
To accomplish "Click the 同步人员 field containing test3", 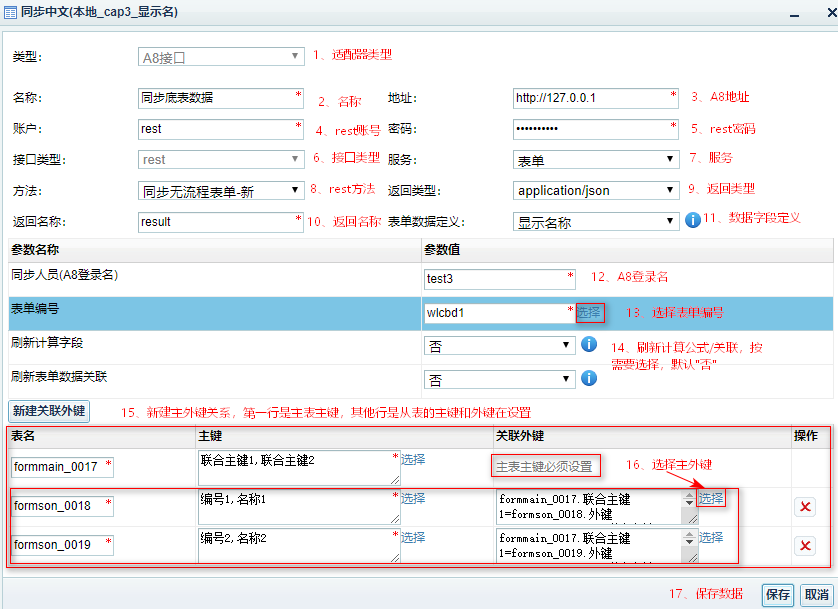I will pos(497,279).
